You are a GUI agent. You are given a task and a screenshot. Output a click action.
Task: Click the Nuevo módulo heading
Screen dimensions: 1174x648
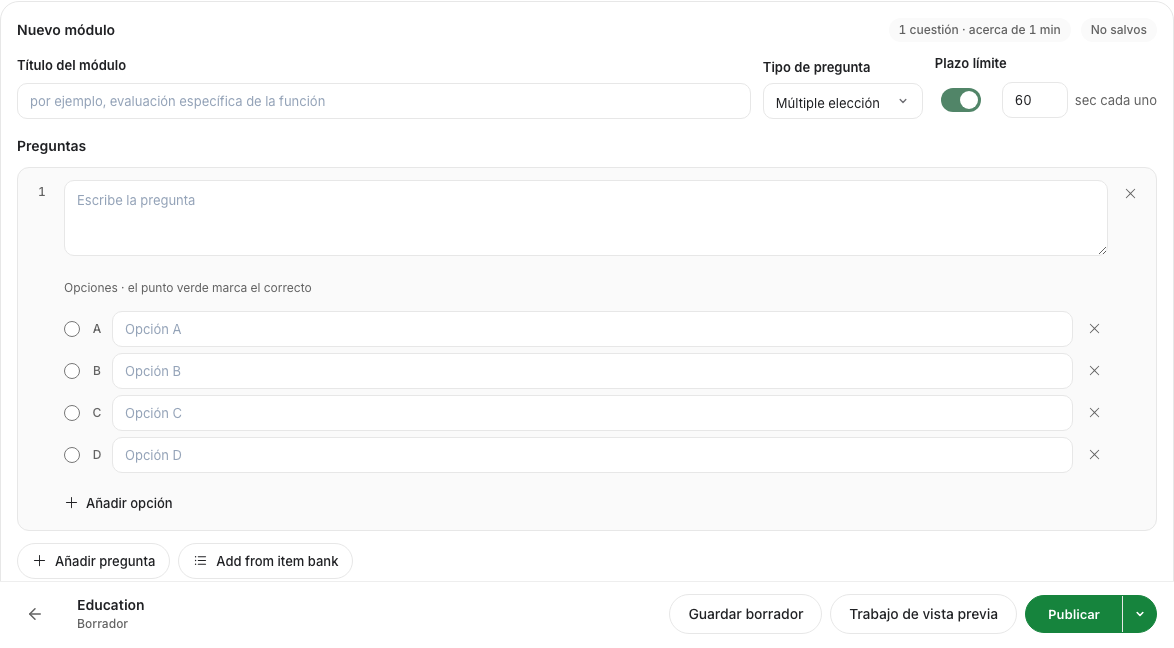[66, 30]
